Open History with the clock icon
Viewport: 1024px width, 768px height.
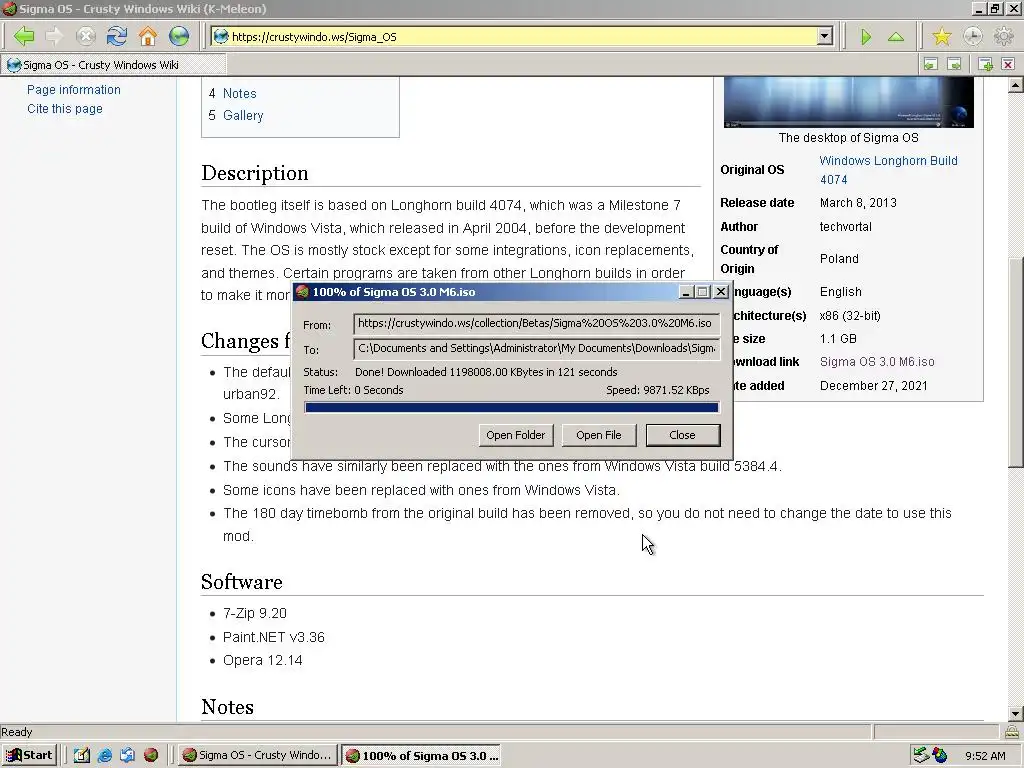(x=972, y=37)
